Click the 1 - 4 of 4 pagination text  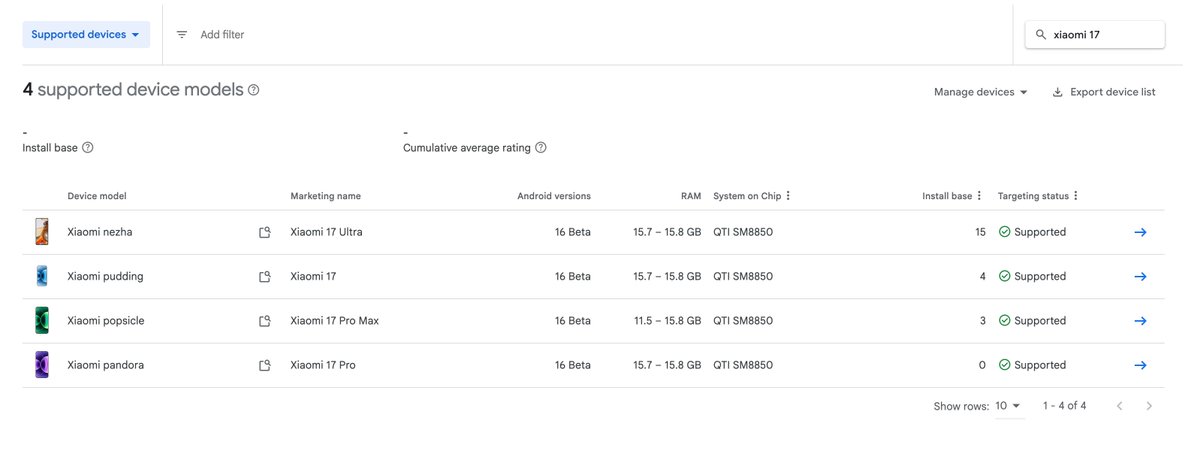click(x=1064, y=406)
